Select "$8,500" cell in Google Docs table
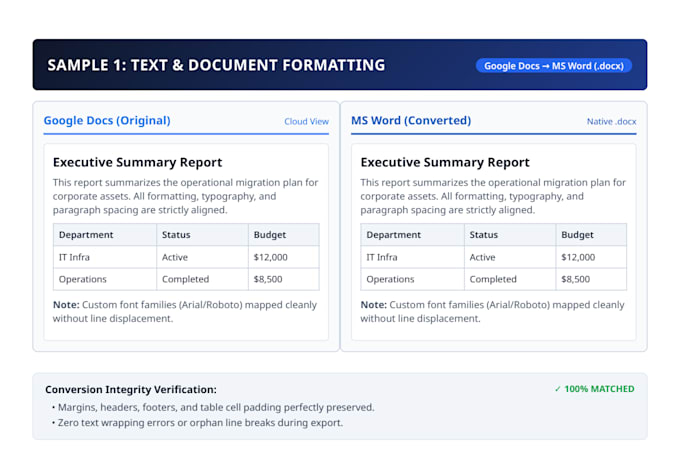Viewport: 680px width, 459px height. point(284,279)
